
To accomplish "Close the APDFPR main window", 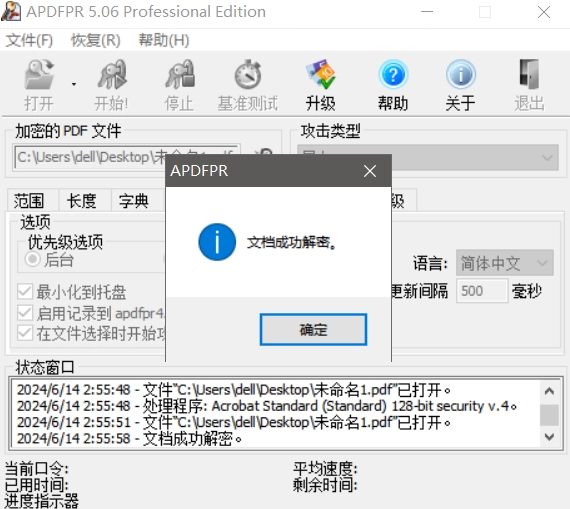I will point(544,12).
